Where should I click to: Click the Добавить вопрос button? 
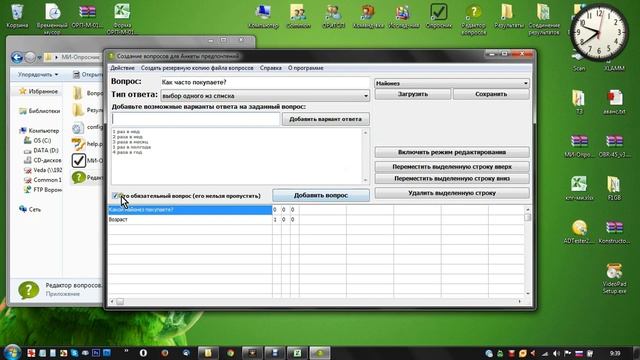click(321, 195)
